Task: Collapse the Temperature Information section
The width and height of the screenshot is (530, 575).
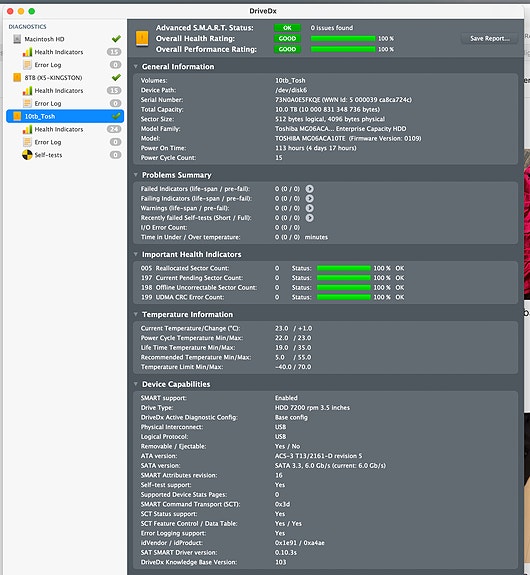Action: 136,314
